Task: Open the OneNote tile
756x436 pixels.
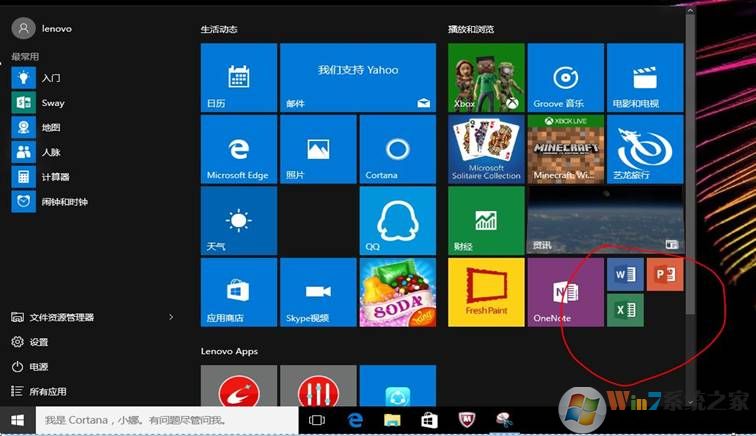Action: [x=565, y=291]
